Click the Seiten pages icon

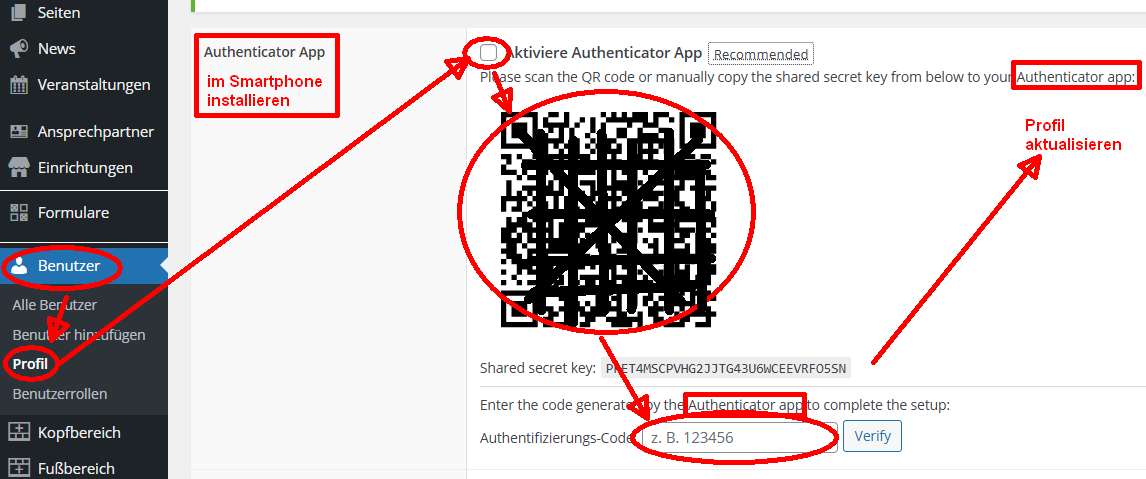click(19, 12)
